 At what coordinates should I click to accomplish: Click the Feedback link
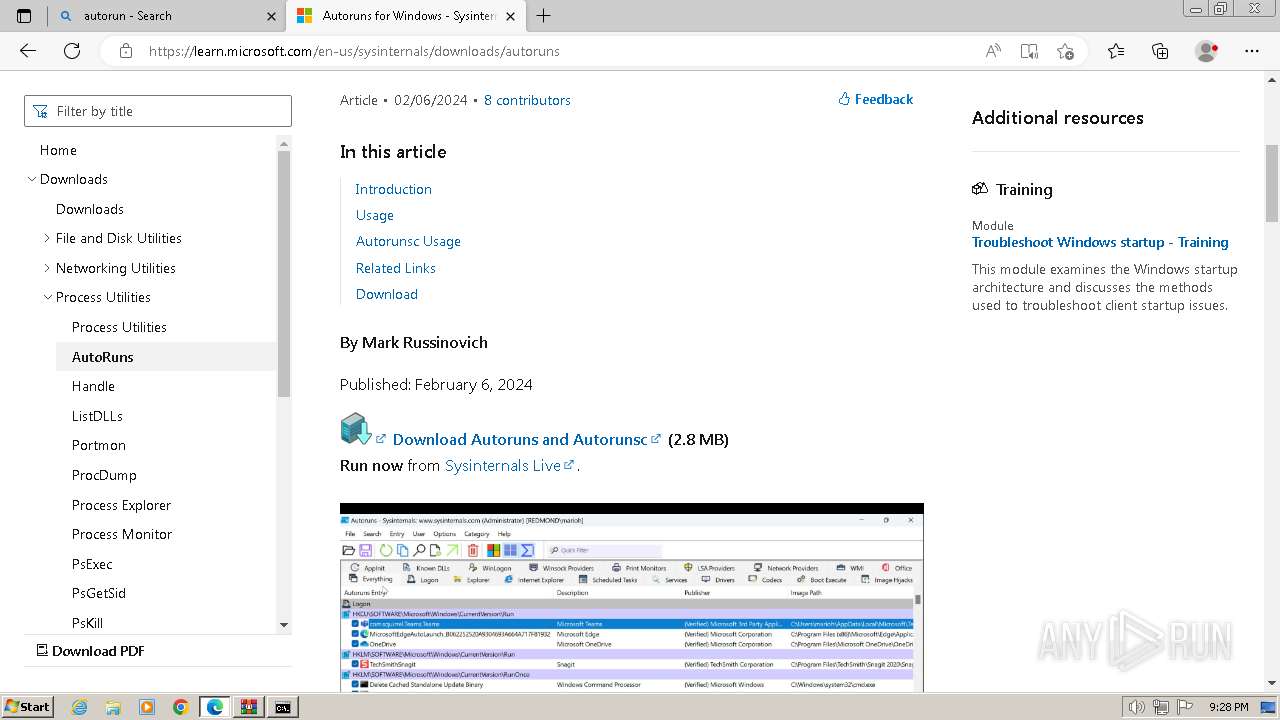pyautogui.click(x=876, y=99)
